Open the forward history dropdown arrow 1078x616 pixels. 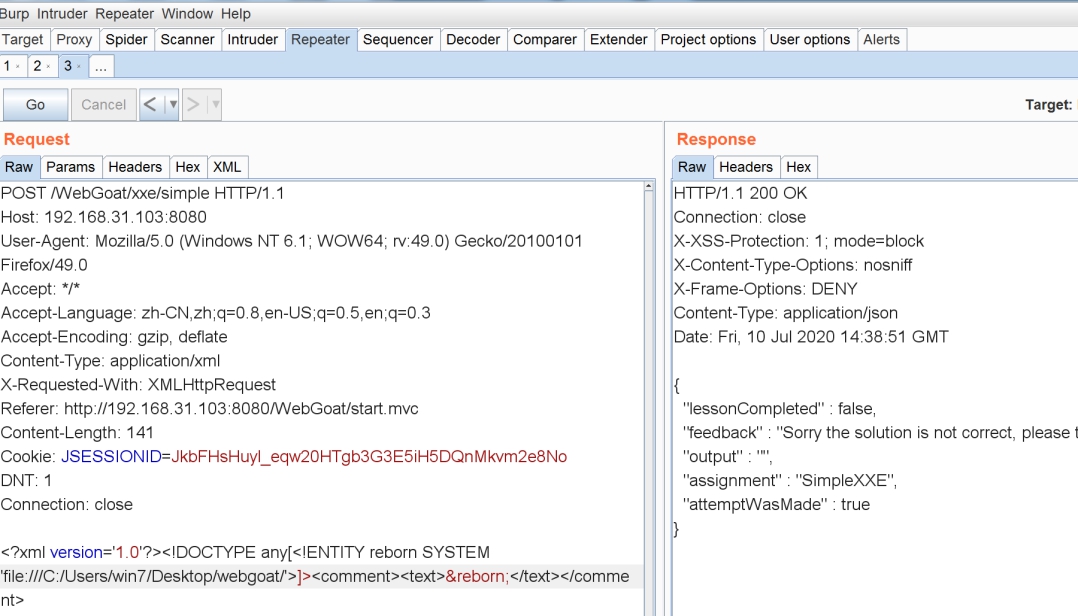pos(215,104)
